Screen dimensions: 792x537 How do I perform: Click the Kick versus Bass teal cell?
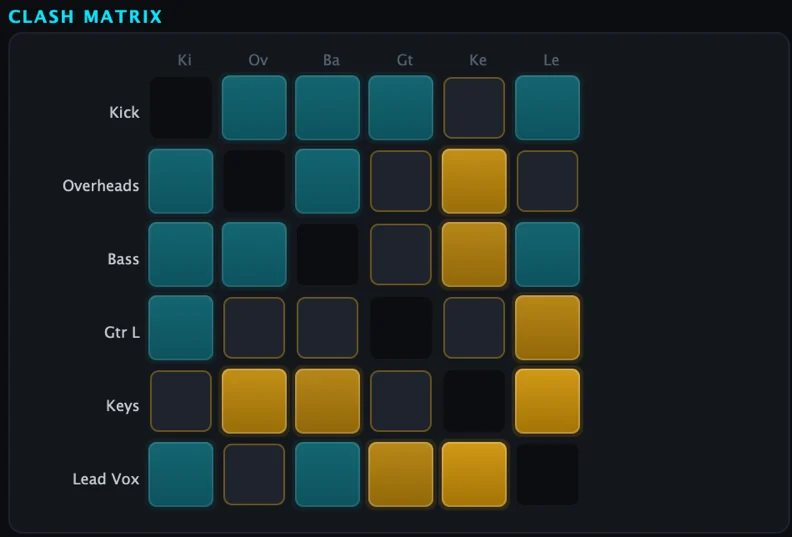tap(327, 108)
